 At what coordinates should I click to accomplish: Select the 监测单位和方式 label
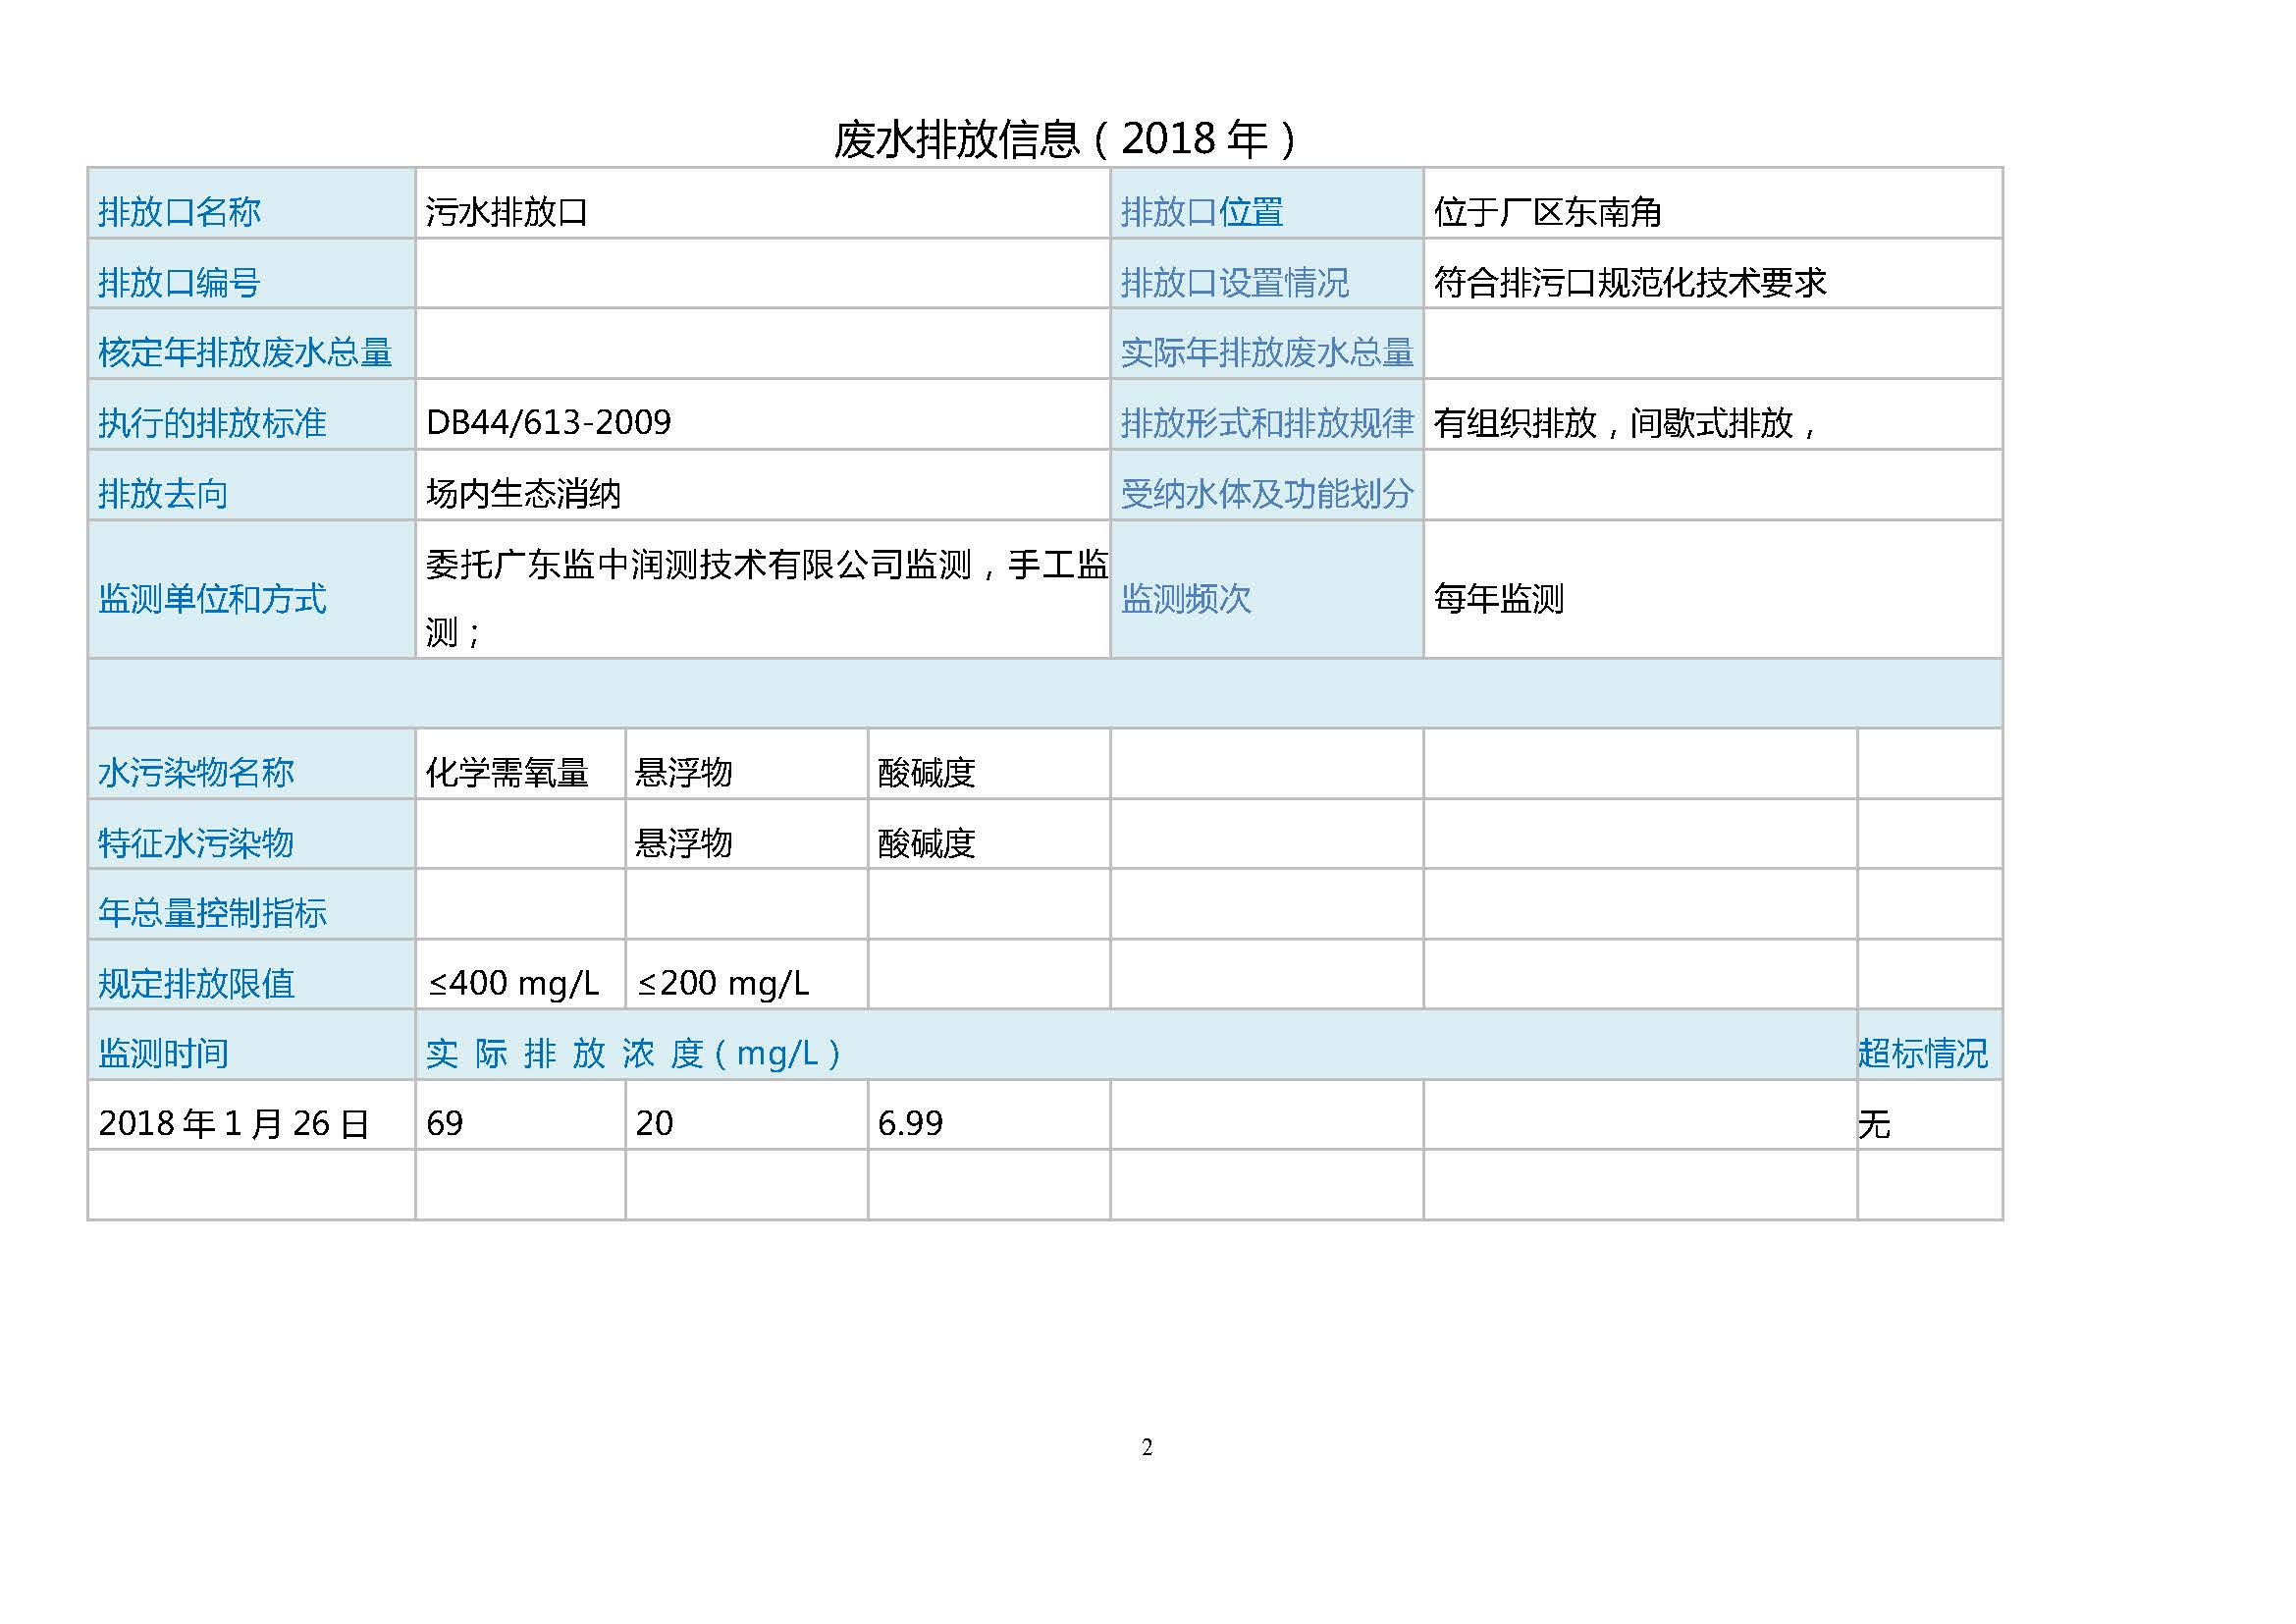click(x=212, y=599)
